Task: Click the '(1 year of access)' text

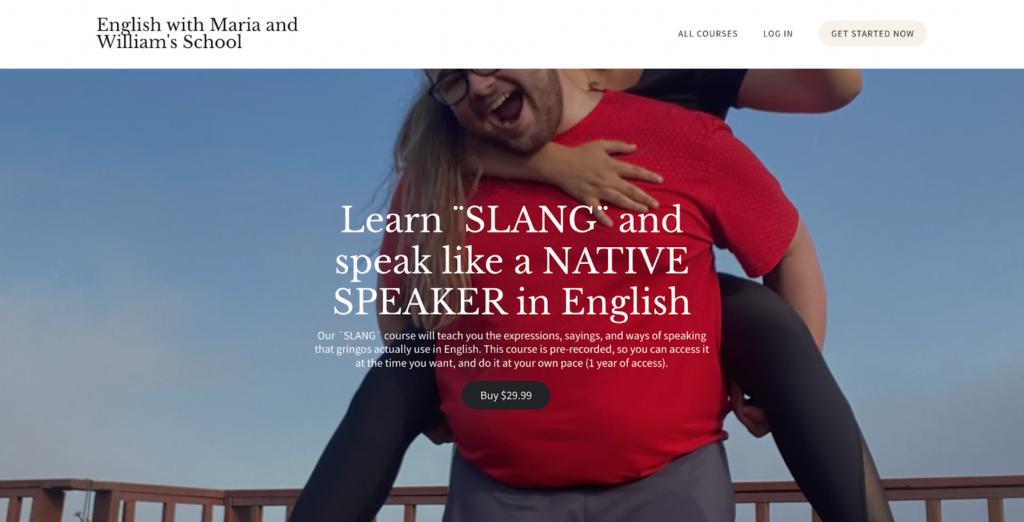Action: (x=627, y=363)
